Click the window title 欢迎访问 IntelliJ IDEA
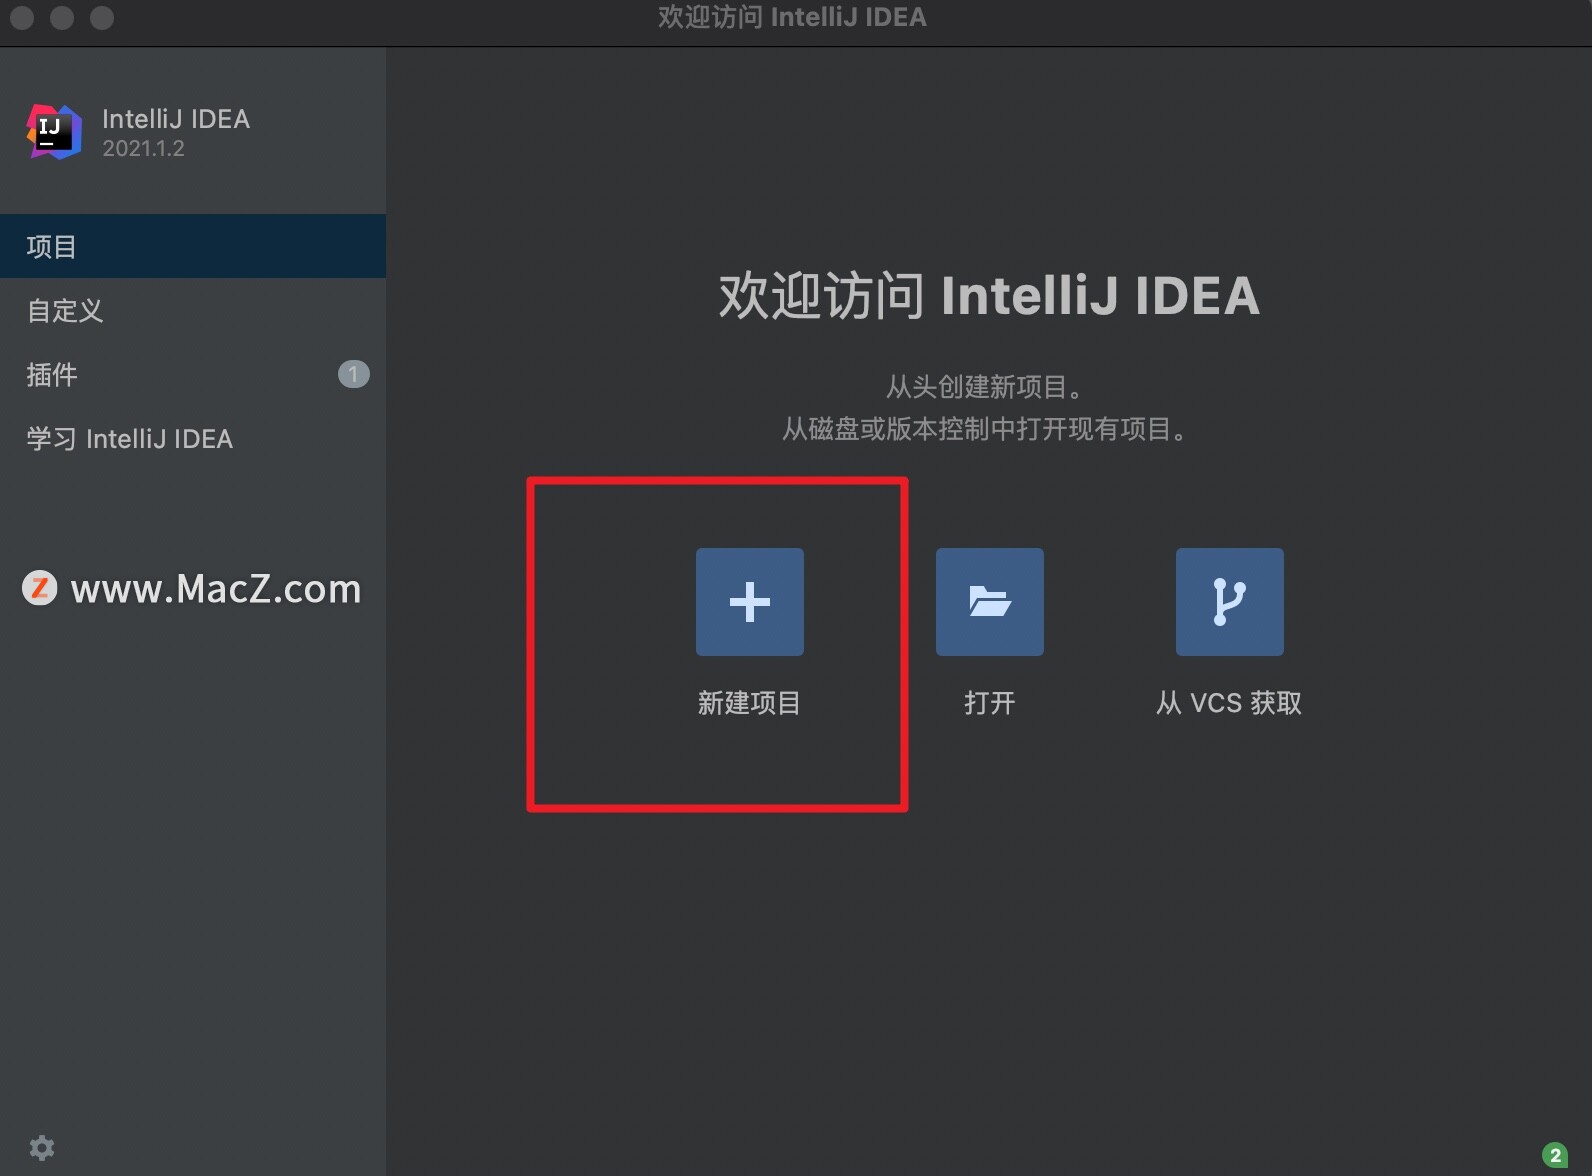This screenshot has height=1176, width=1592. (x=792, y=17)
